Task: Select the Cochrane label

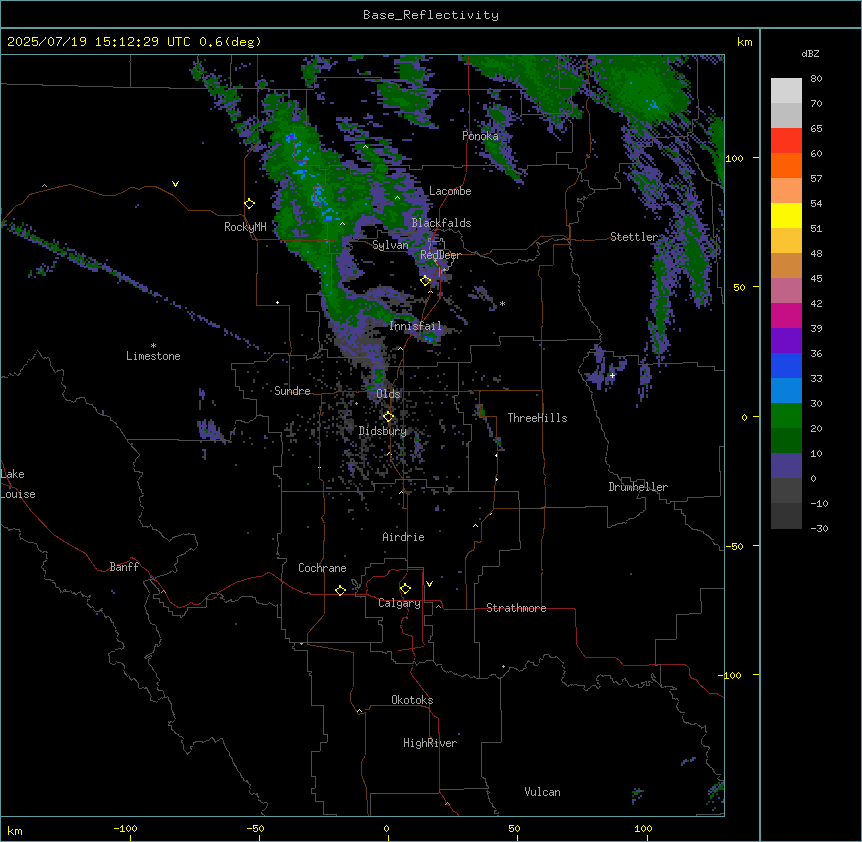Action: 322,568
